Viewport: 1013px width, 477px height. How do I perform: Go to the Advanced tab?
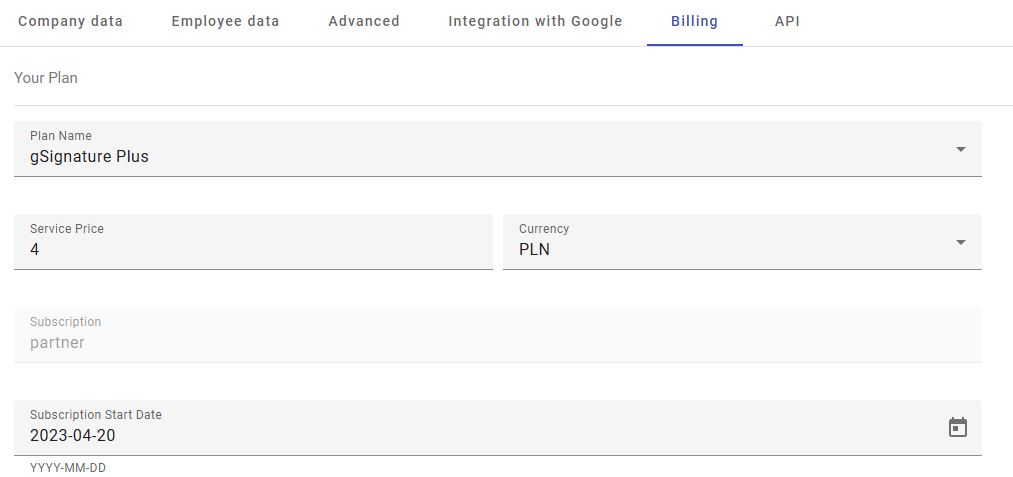click(364, 21)
